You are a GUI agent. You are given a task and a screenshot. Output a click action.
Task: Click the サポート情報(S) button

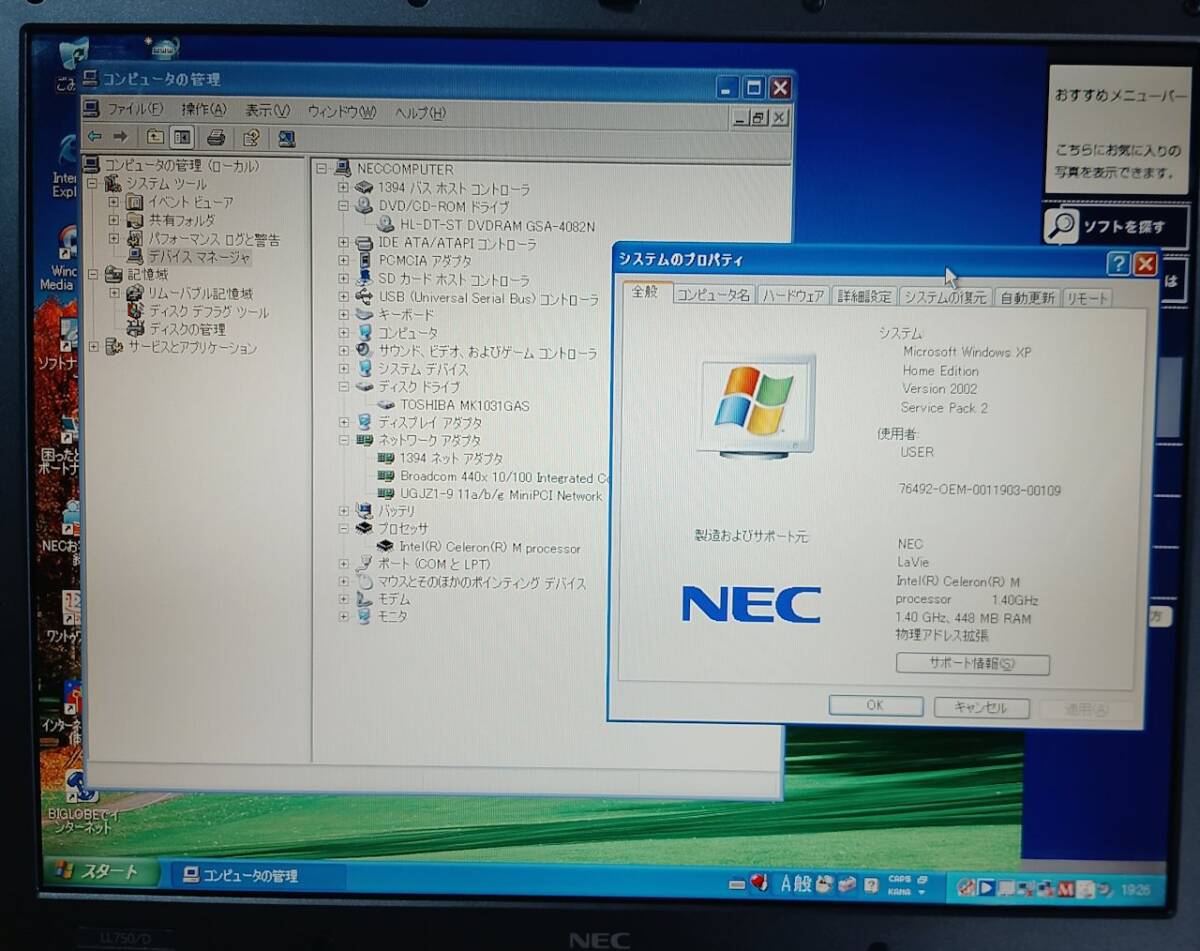[972, 664]
